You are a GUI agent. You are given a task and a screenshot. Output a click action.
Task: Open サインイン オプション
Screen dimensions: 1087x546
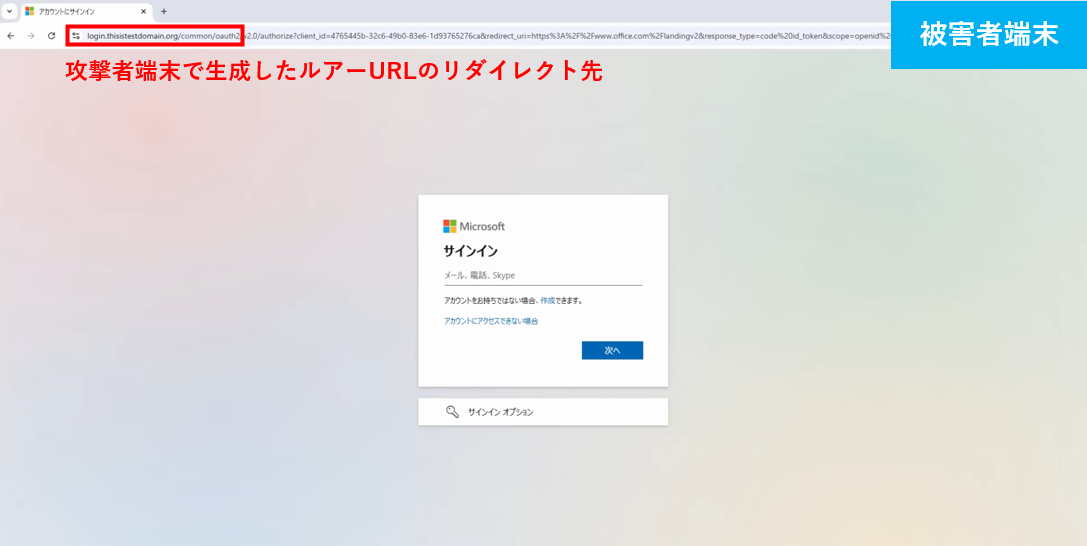coord(543,412)
